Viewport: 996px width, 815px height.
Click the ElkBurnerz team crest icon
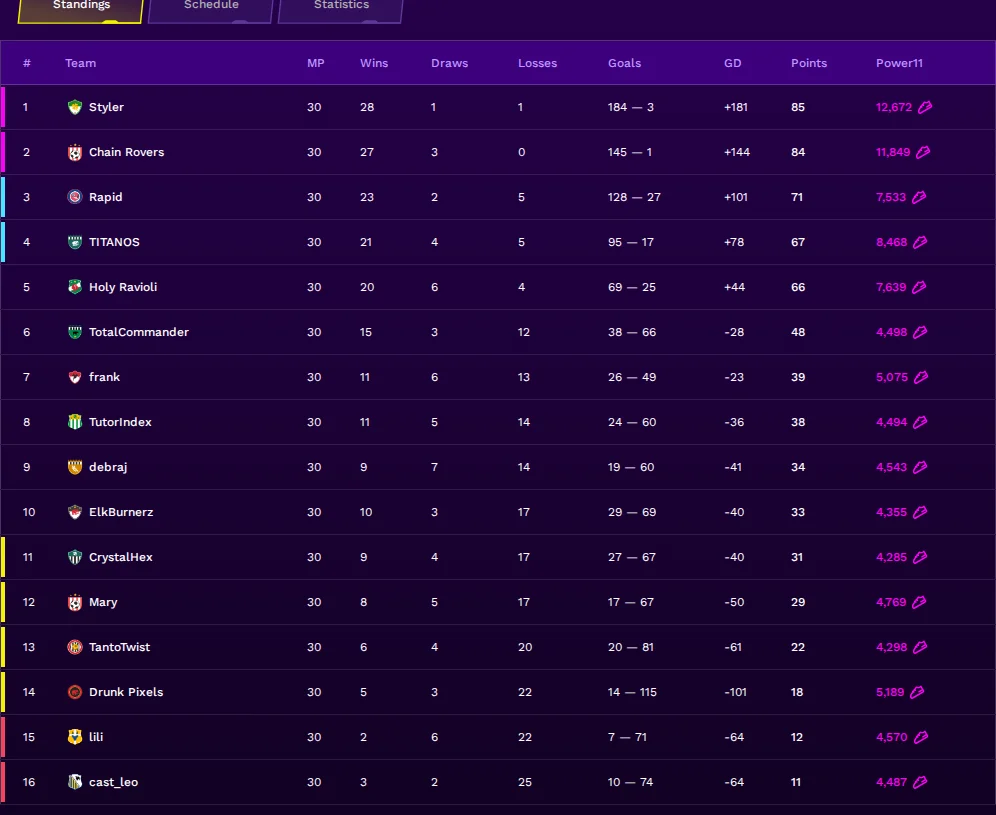(x=75, y=512)
